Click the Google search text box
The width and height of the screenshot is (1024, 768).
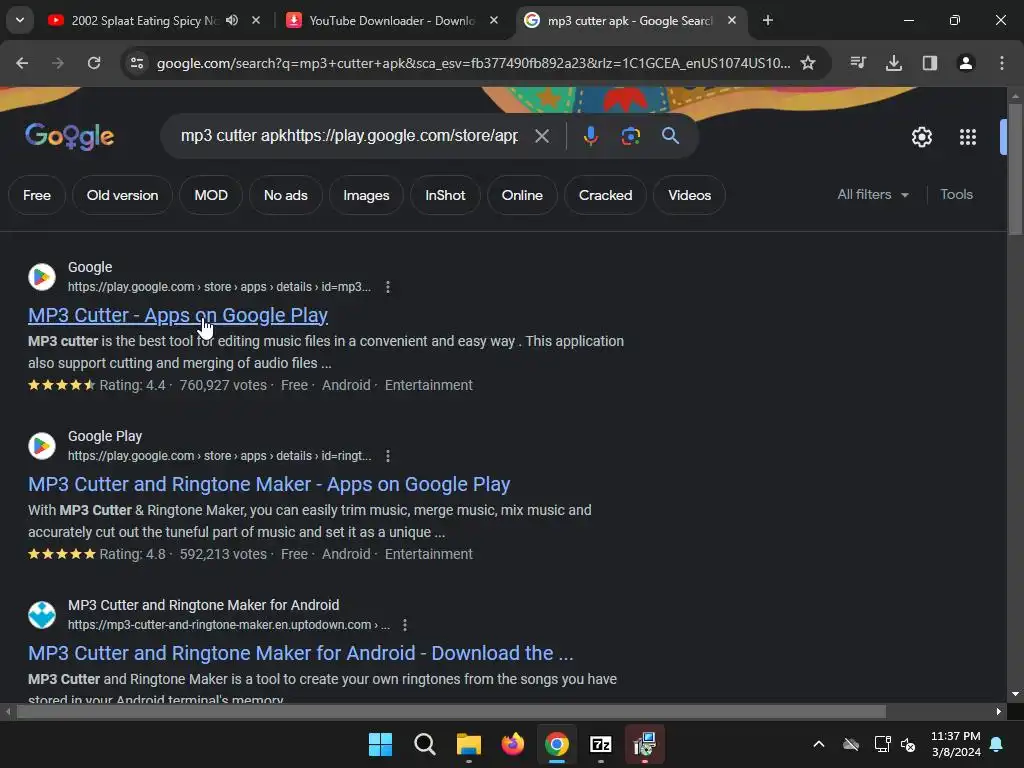point(349,136)
